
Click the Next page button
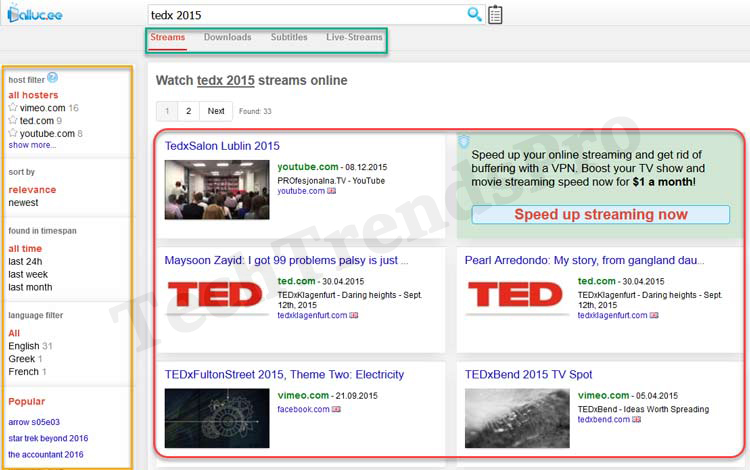pyautogui.click(x=216, y=111)
